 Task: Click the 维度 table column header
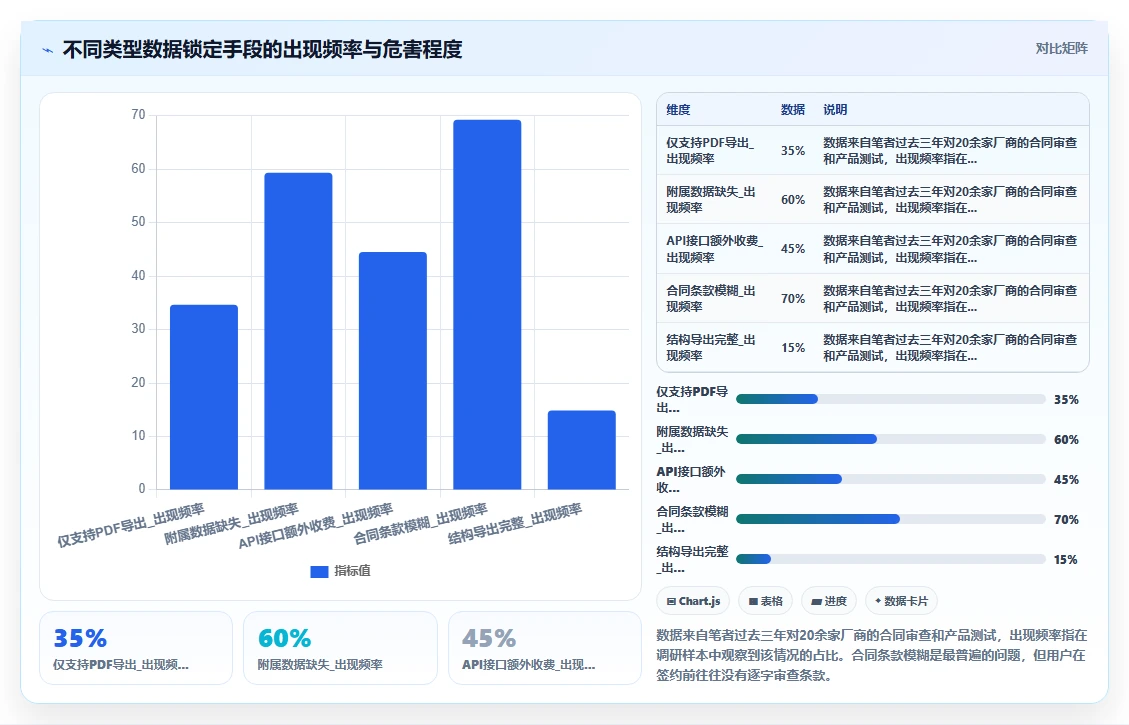(x=678, y=109)
